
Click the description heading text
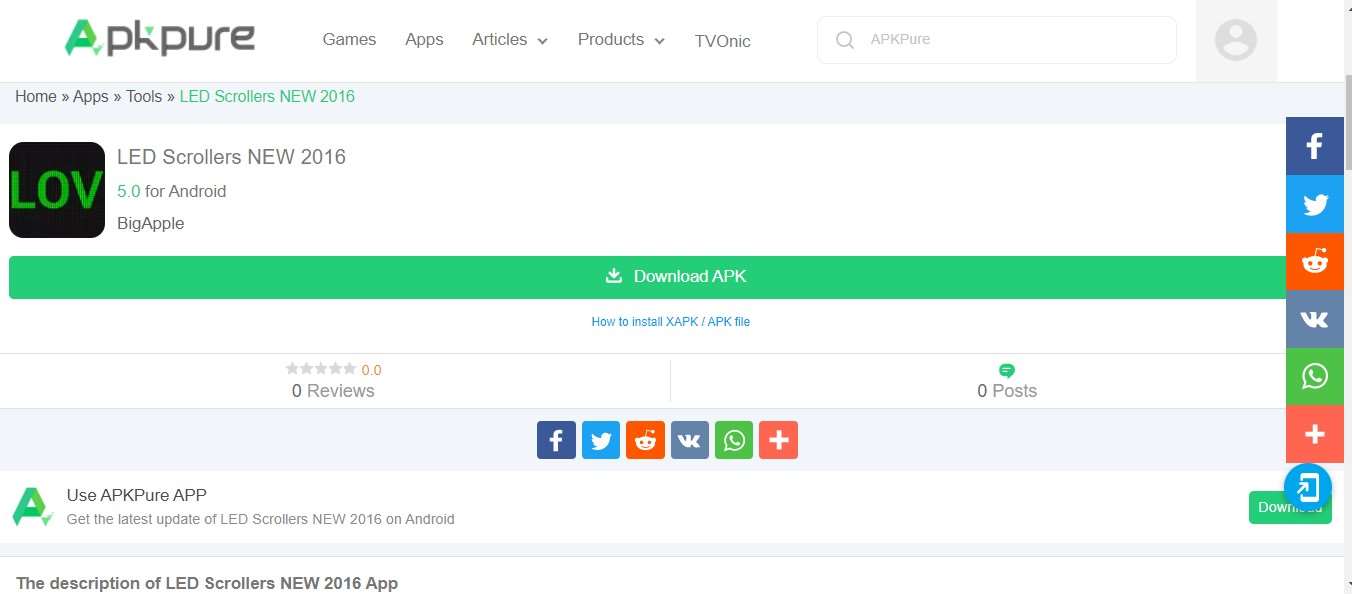(207, 583)
